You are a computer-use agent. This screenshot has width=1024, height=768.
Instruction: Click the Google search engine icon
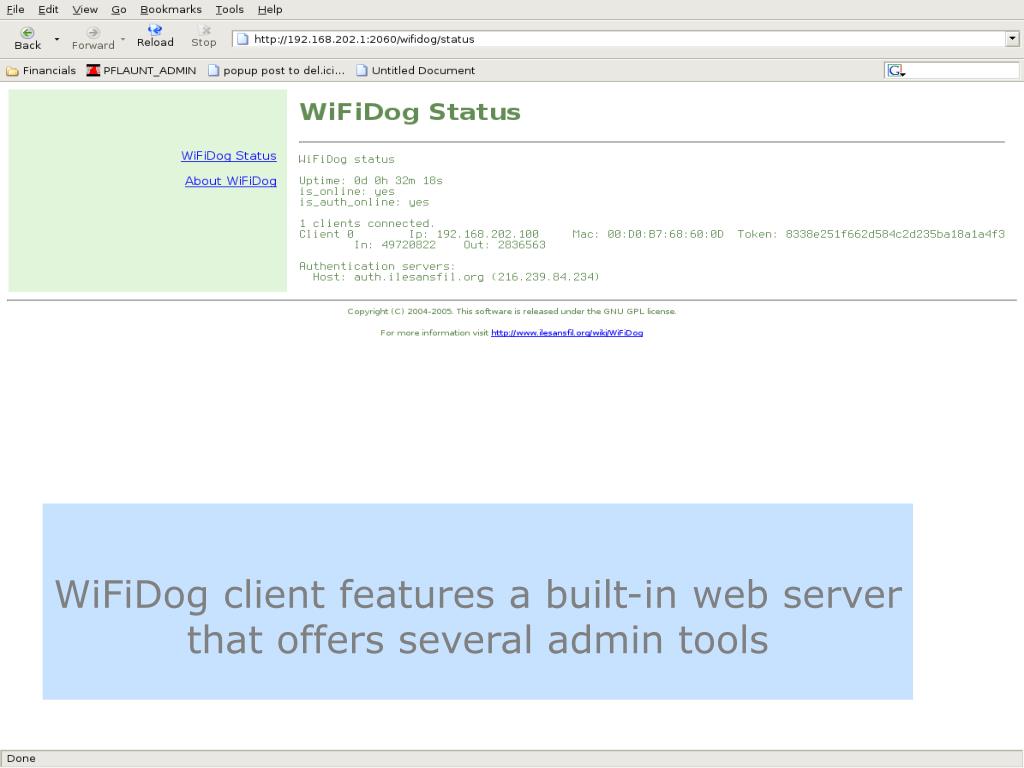click(895, 71)
